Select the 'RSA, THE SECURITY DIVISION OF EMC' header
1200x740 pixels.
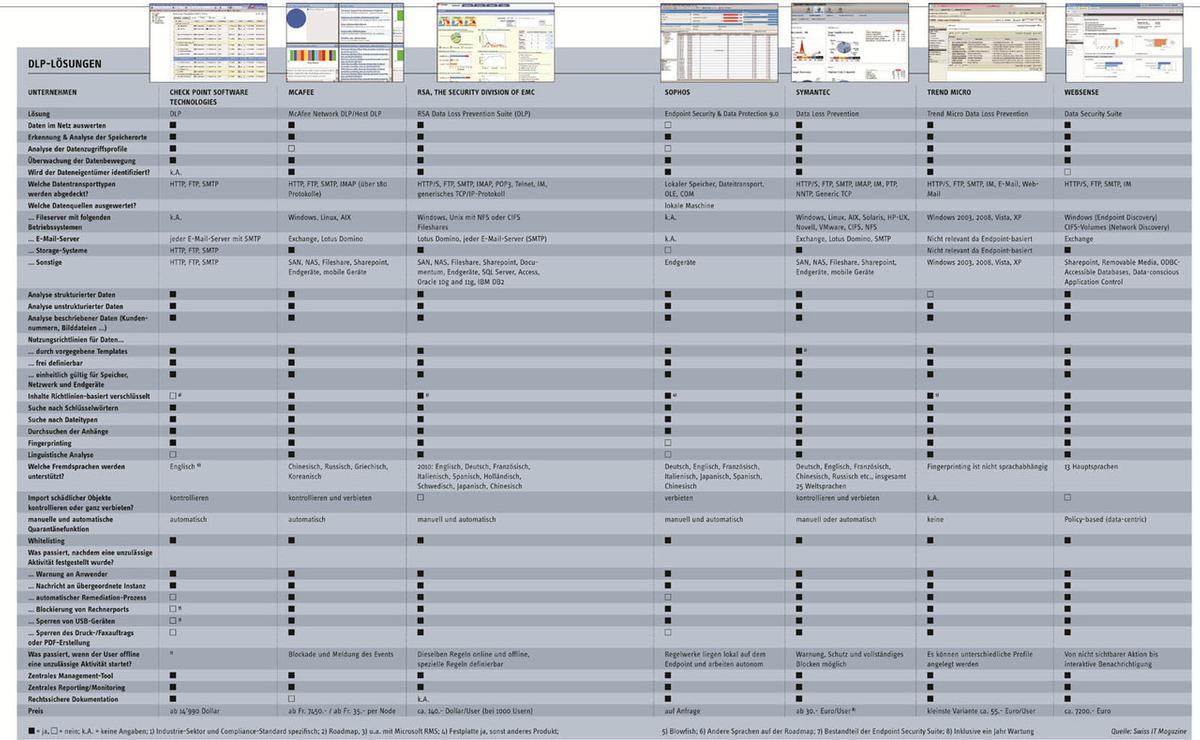pyautogui.click(x=477, y=91)
